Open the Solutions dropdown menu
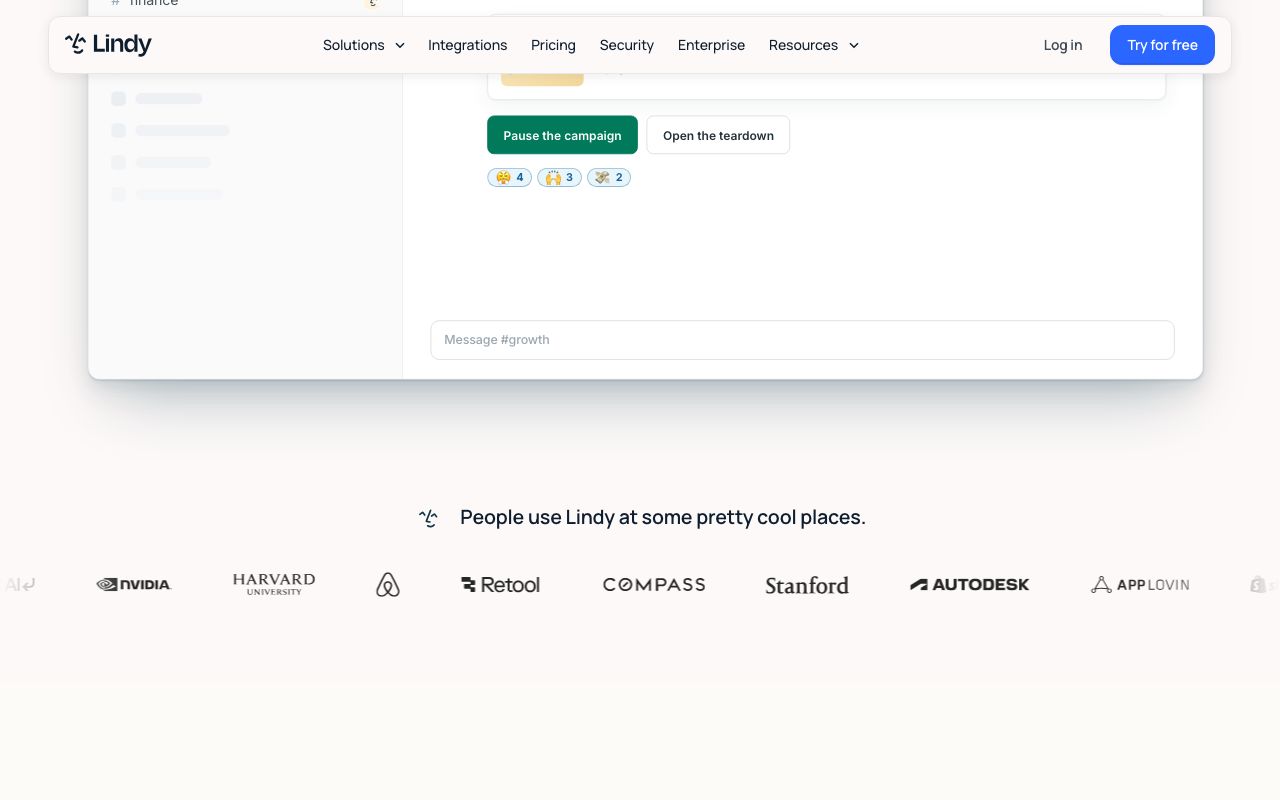 coord(364,45)
